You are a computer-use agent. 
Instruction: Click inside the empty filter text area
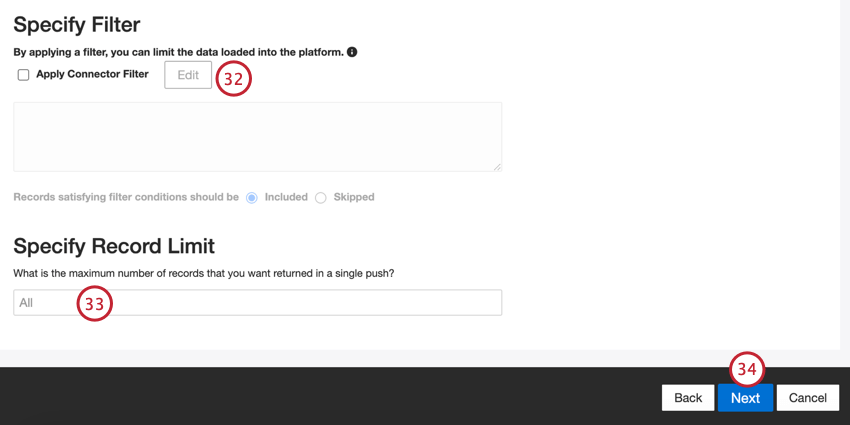[x=257, y=136]
